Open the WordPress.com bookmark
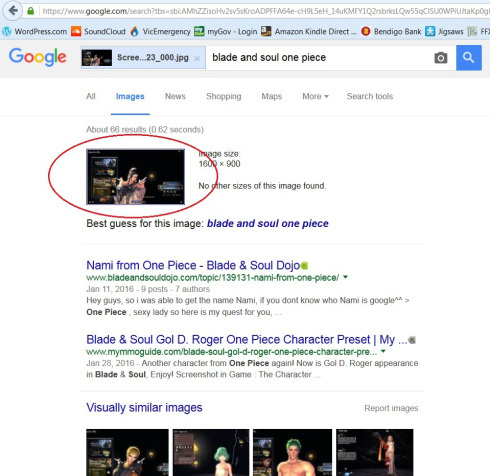 [x=35, y=32]
